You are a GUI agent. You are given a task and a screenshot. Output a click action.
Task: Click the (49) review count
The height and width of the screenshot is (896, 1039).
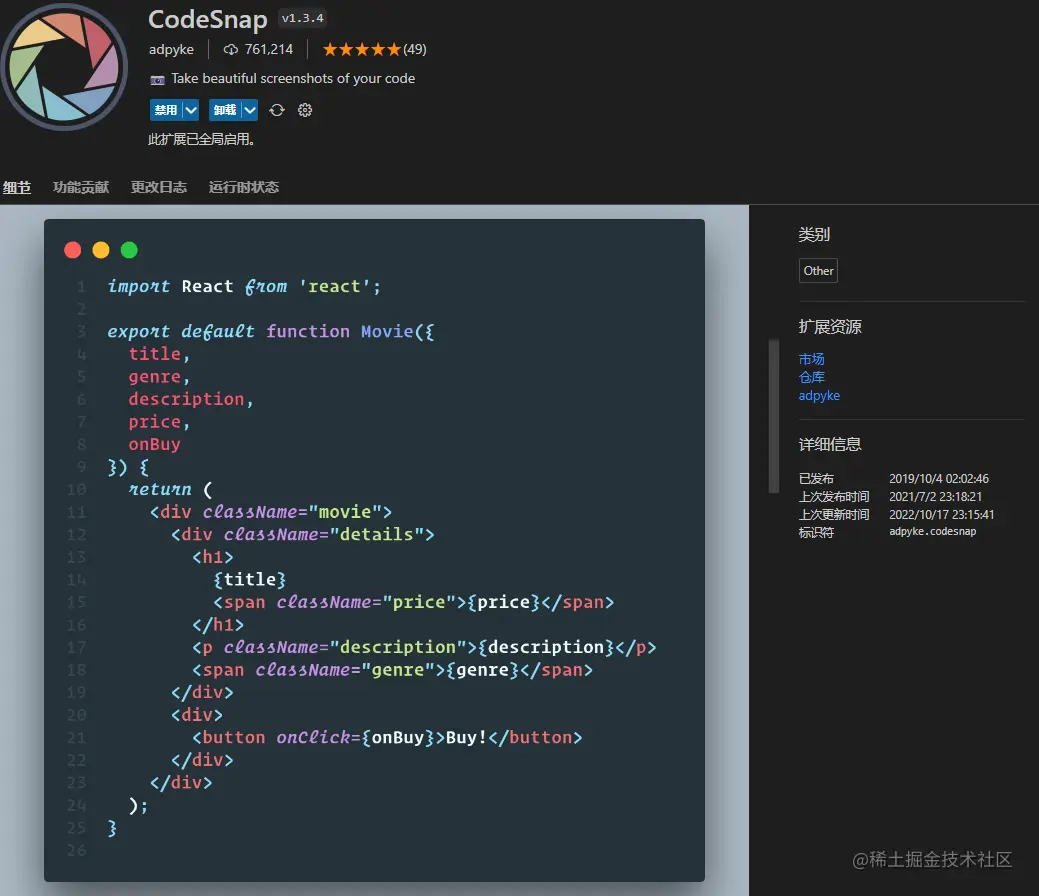[415, 50]
